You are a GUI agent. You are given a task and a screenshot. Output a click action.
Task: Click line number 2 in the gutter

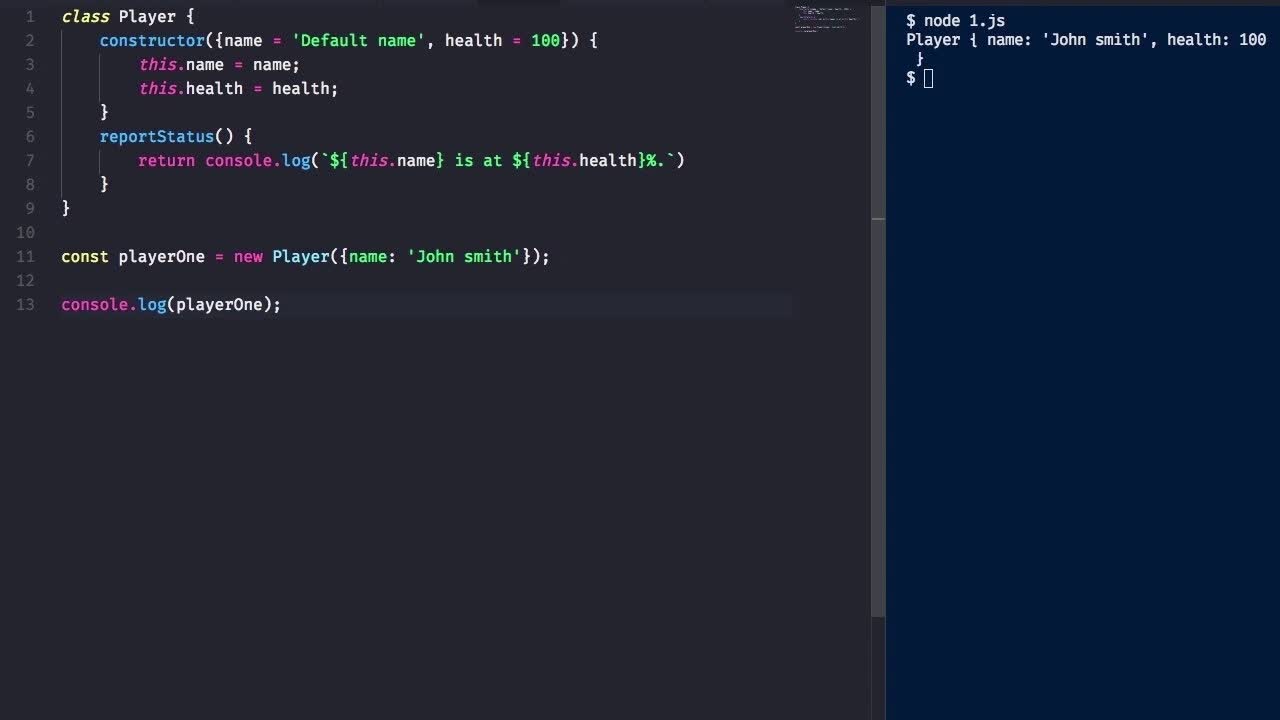pyautogui.click(x=30, y=41)
